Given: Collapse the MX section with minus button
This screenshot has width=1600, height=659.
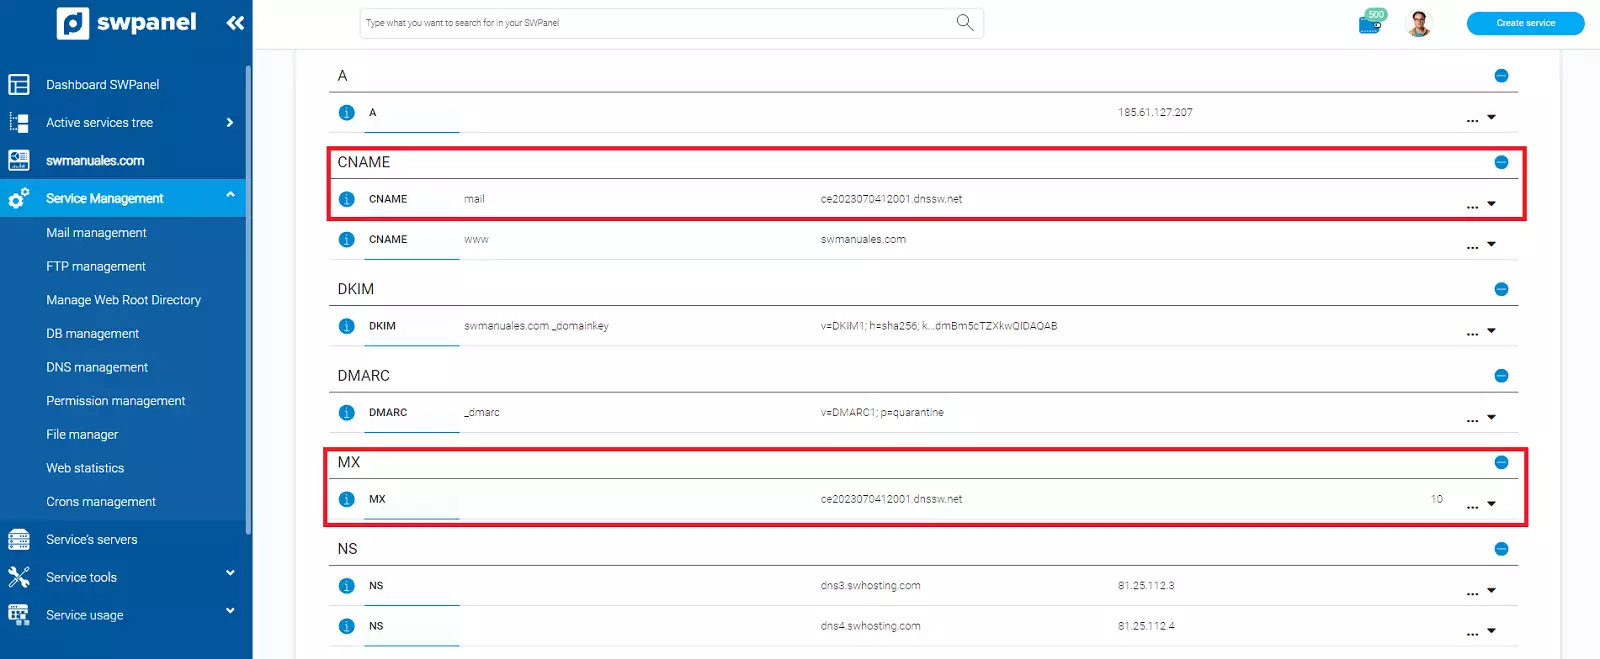Looking at the screenshot, I should click(1501, 462).
